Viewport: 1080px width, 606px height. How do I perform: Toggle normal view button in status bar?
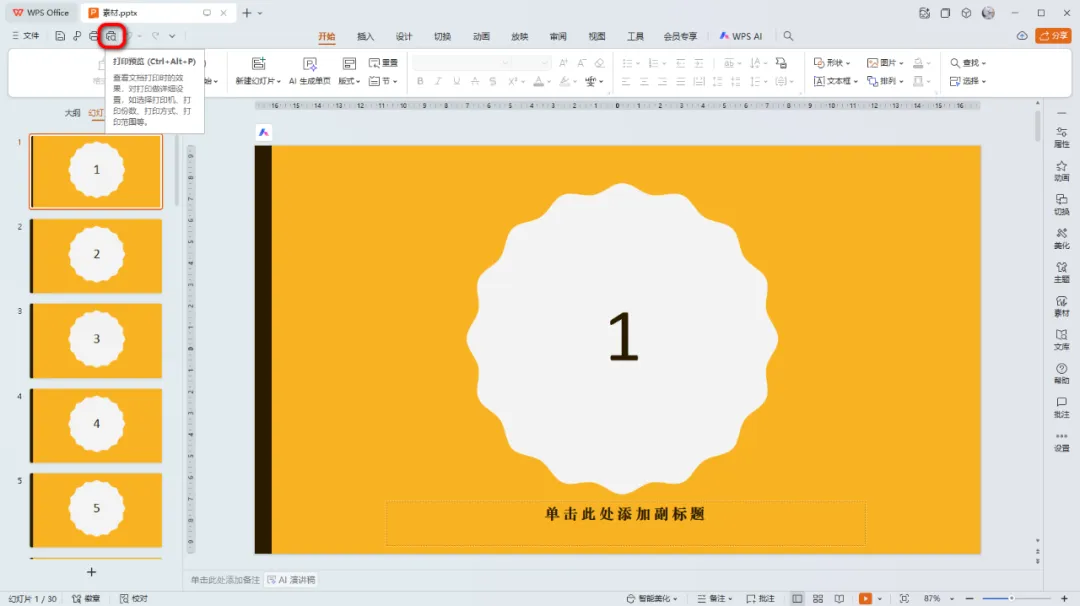pyautogui.click(x=797, y=598)
